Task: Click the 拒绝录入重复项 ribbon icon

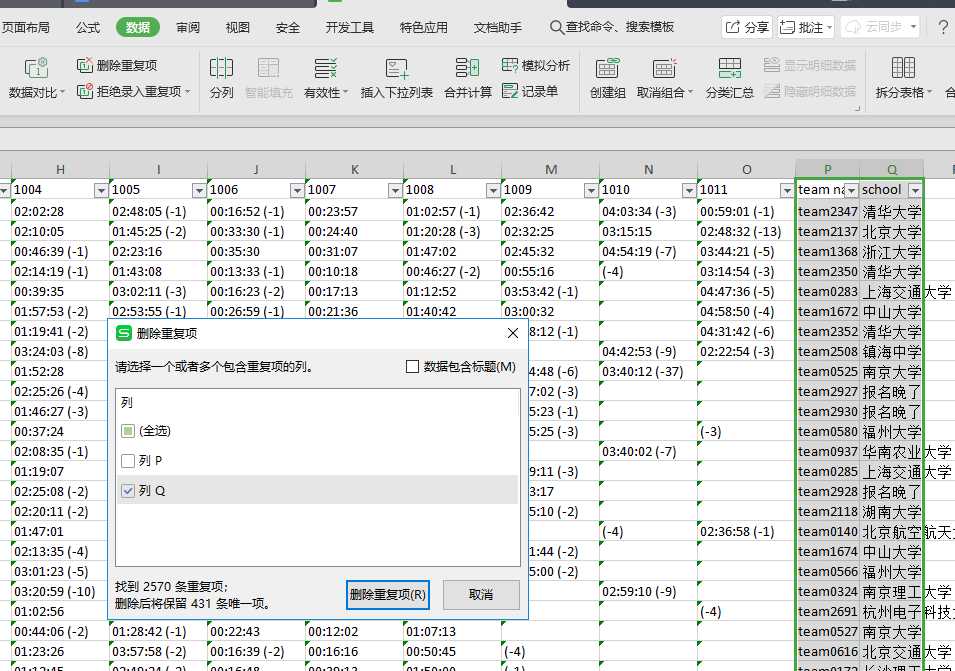Action: click(x=85, y=91)
